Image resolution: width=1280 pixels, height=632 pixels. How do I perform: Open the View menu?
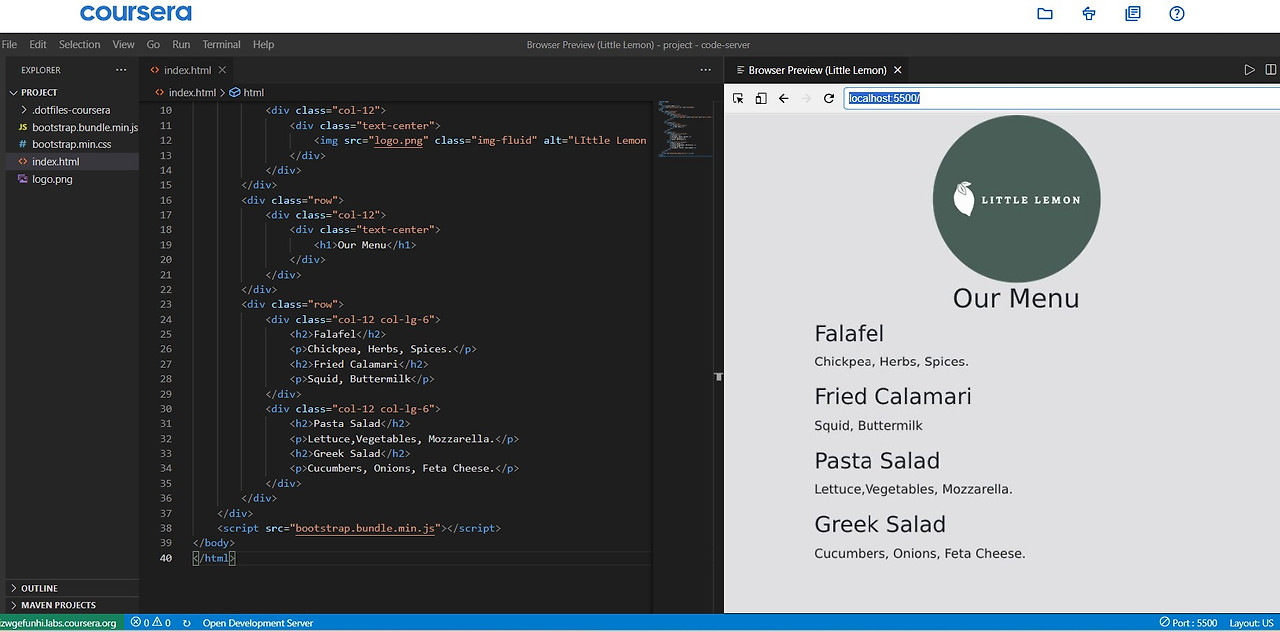click(x=123, y=44)
